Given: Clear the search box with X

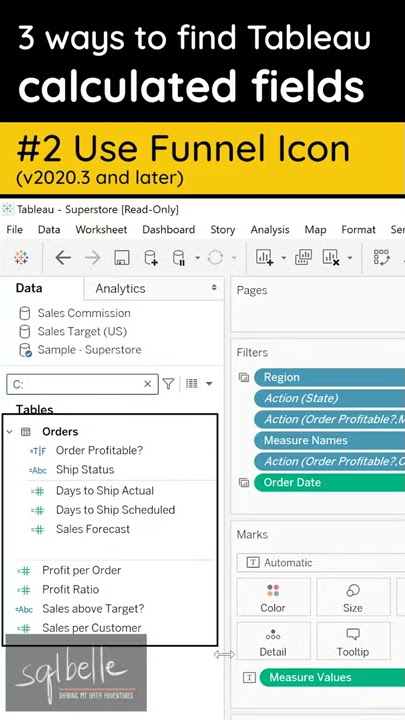Looking at the screenshot, I should (147, 384).
